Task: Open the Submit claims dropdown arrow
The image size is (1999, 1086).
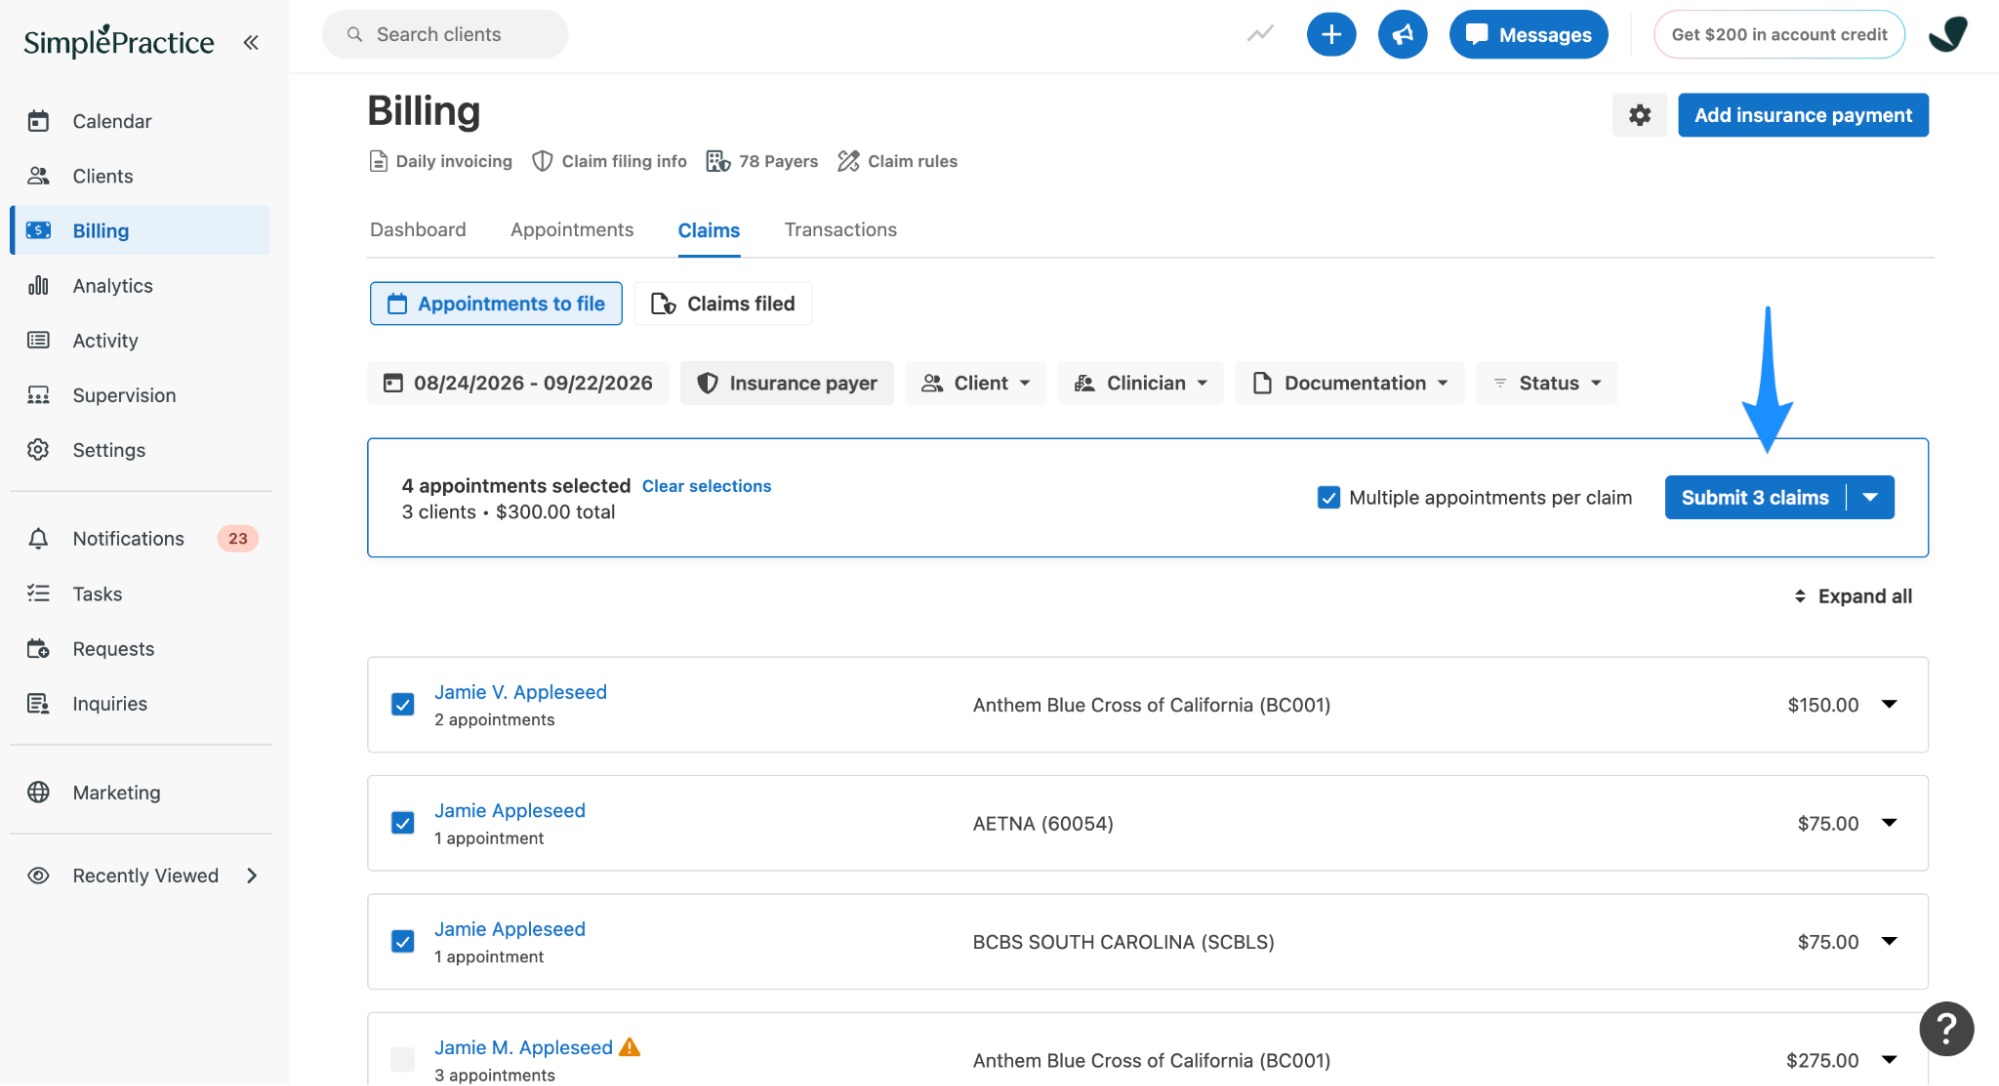Action: point(1870,498)
